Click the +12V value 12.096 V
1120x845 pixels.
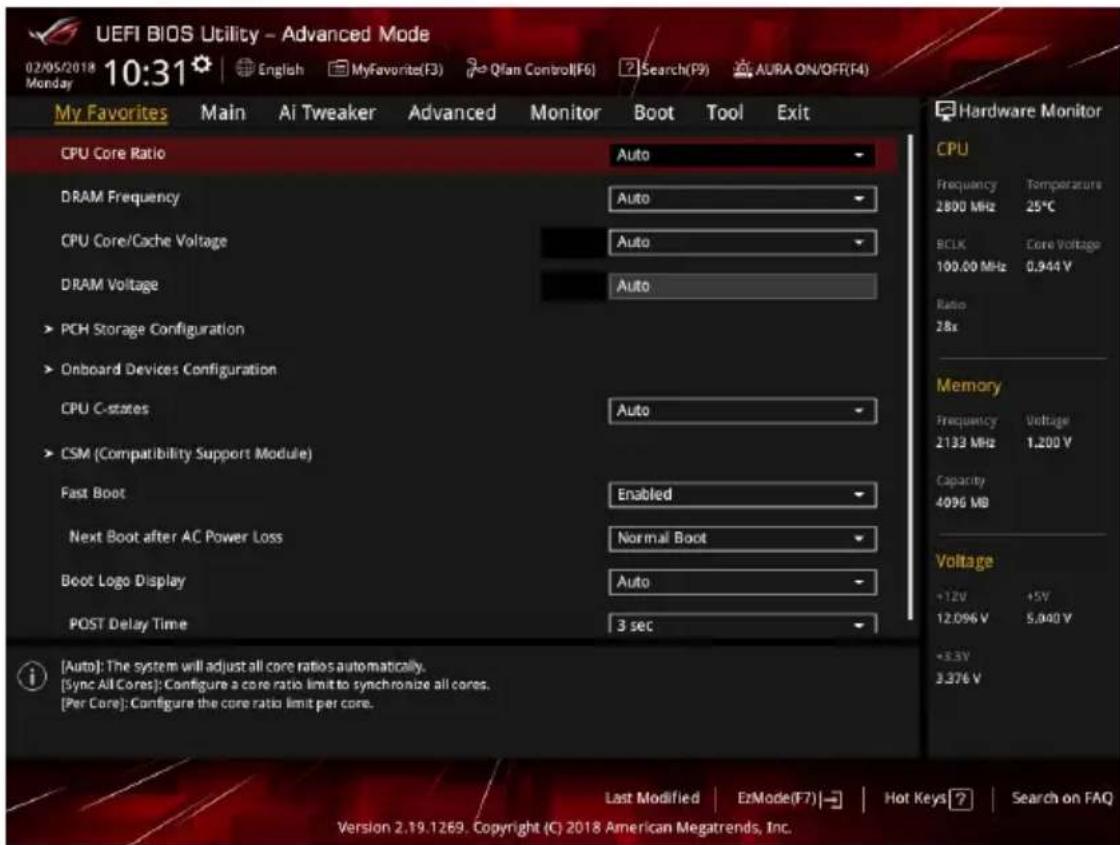[962, 619]
